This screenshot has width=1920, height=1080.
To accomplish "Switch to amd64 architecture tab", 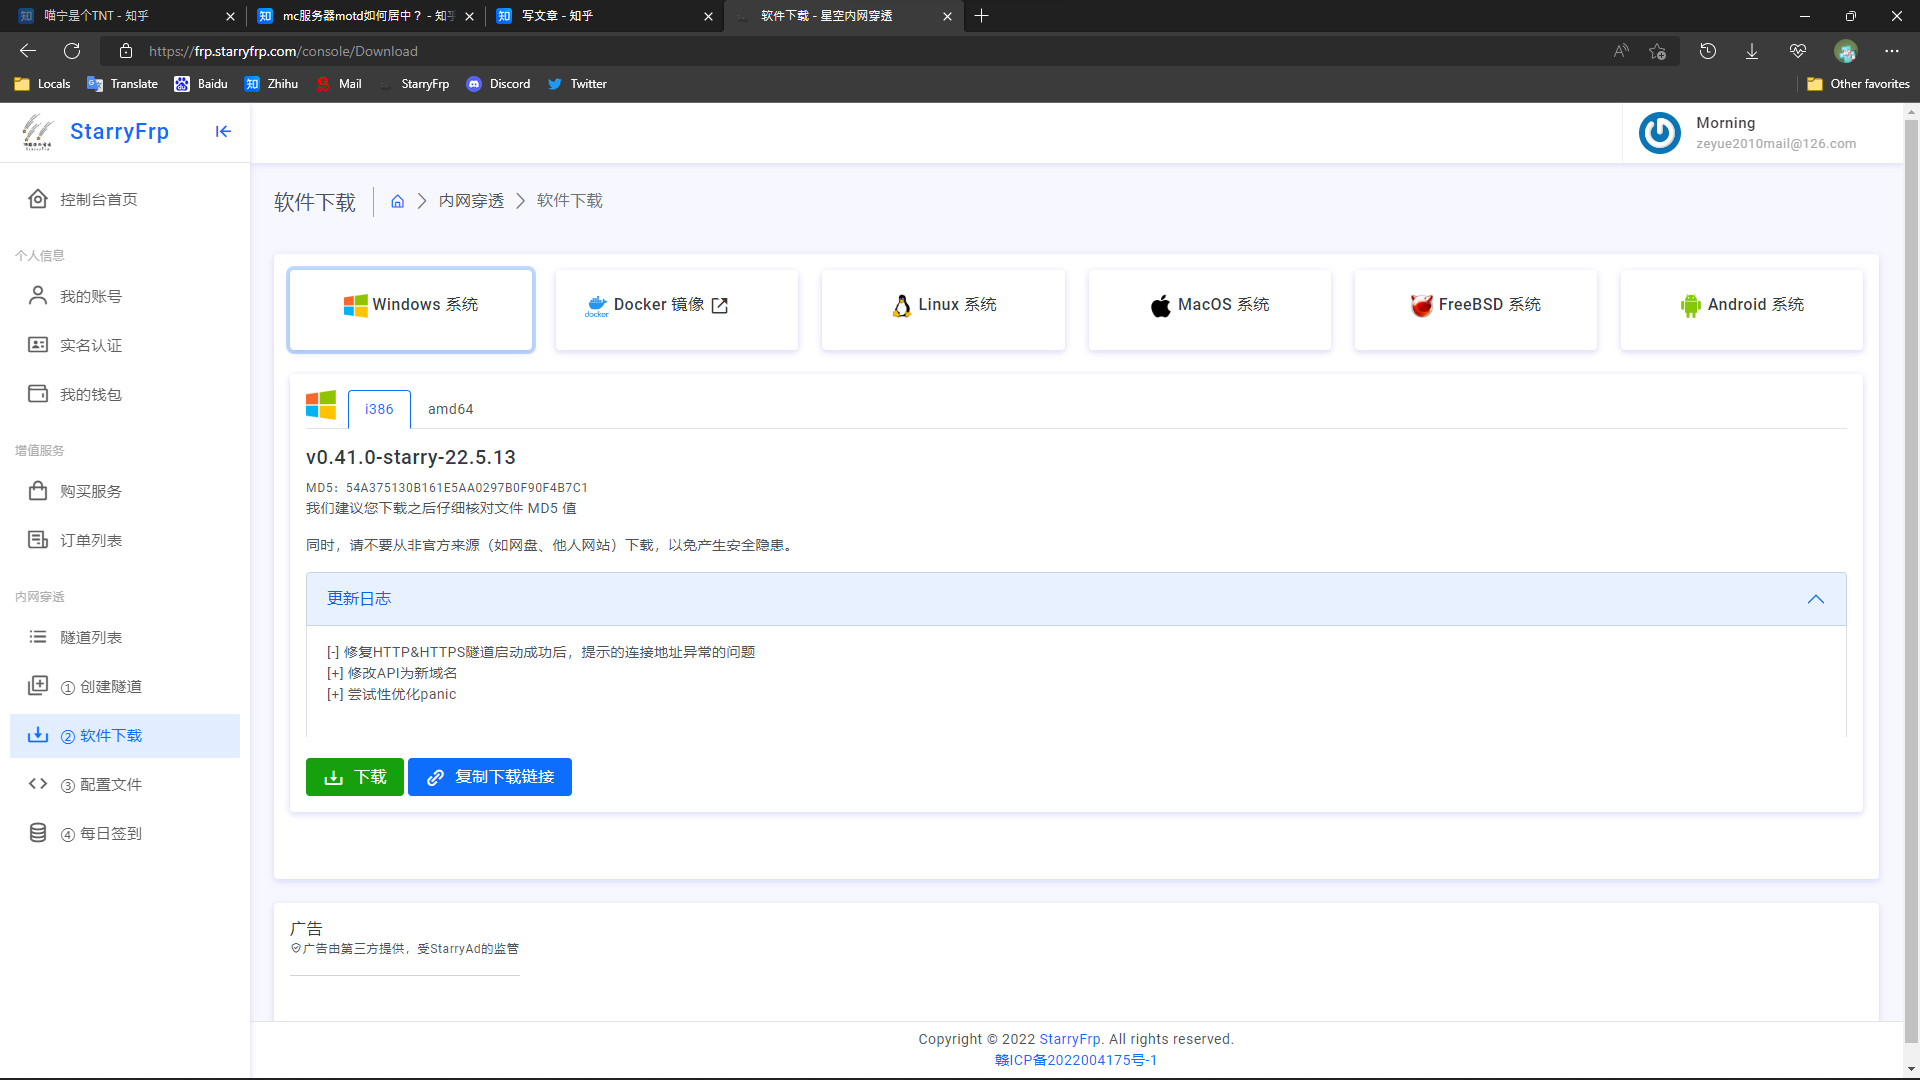I will [x=450, y=409].
